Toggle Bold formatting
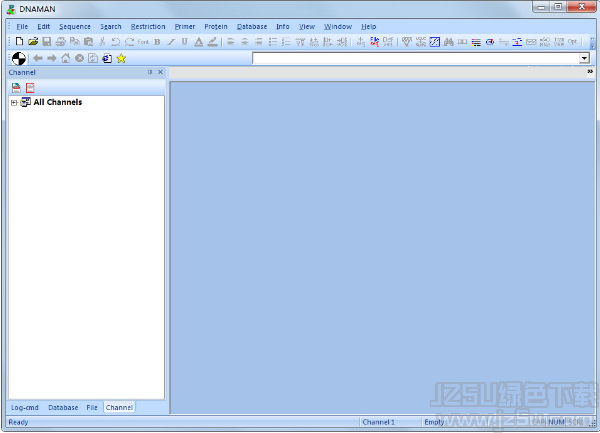Screen dimensions: 600x433 [x=157, y=42]
